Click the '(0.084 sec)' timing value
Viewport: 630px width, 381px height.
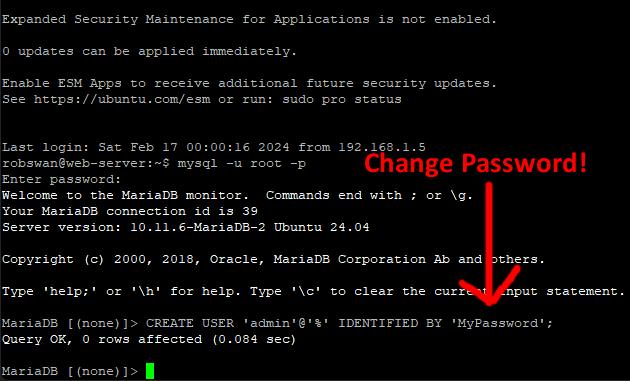tap(254, 339)
